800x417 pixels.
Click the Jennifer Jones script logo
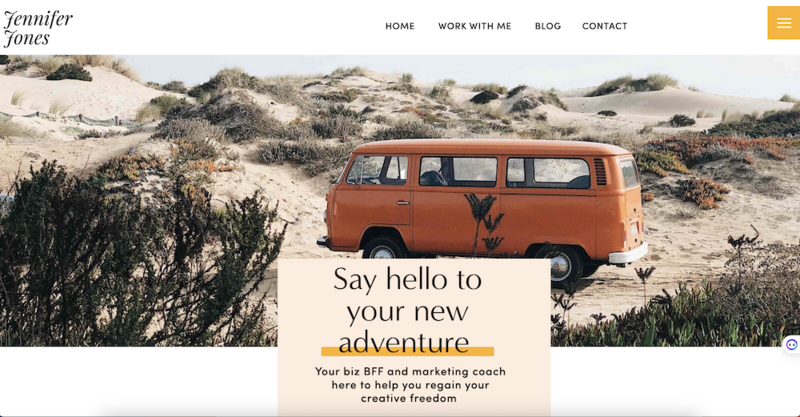tap(38, 29)
